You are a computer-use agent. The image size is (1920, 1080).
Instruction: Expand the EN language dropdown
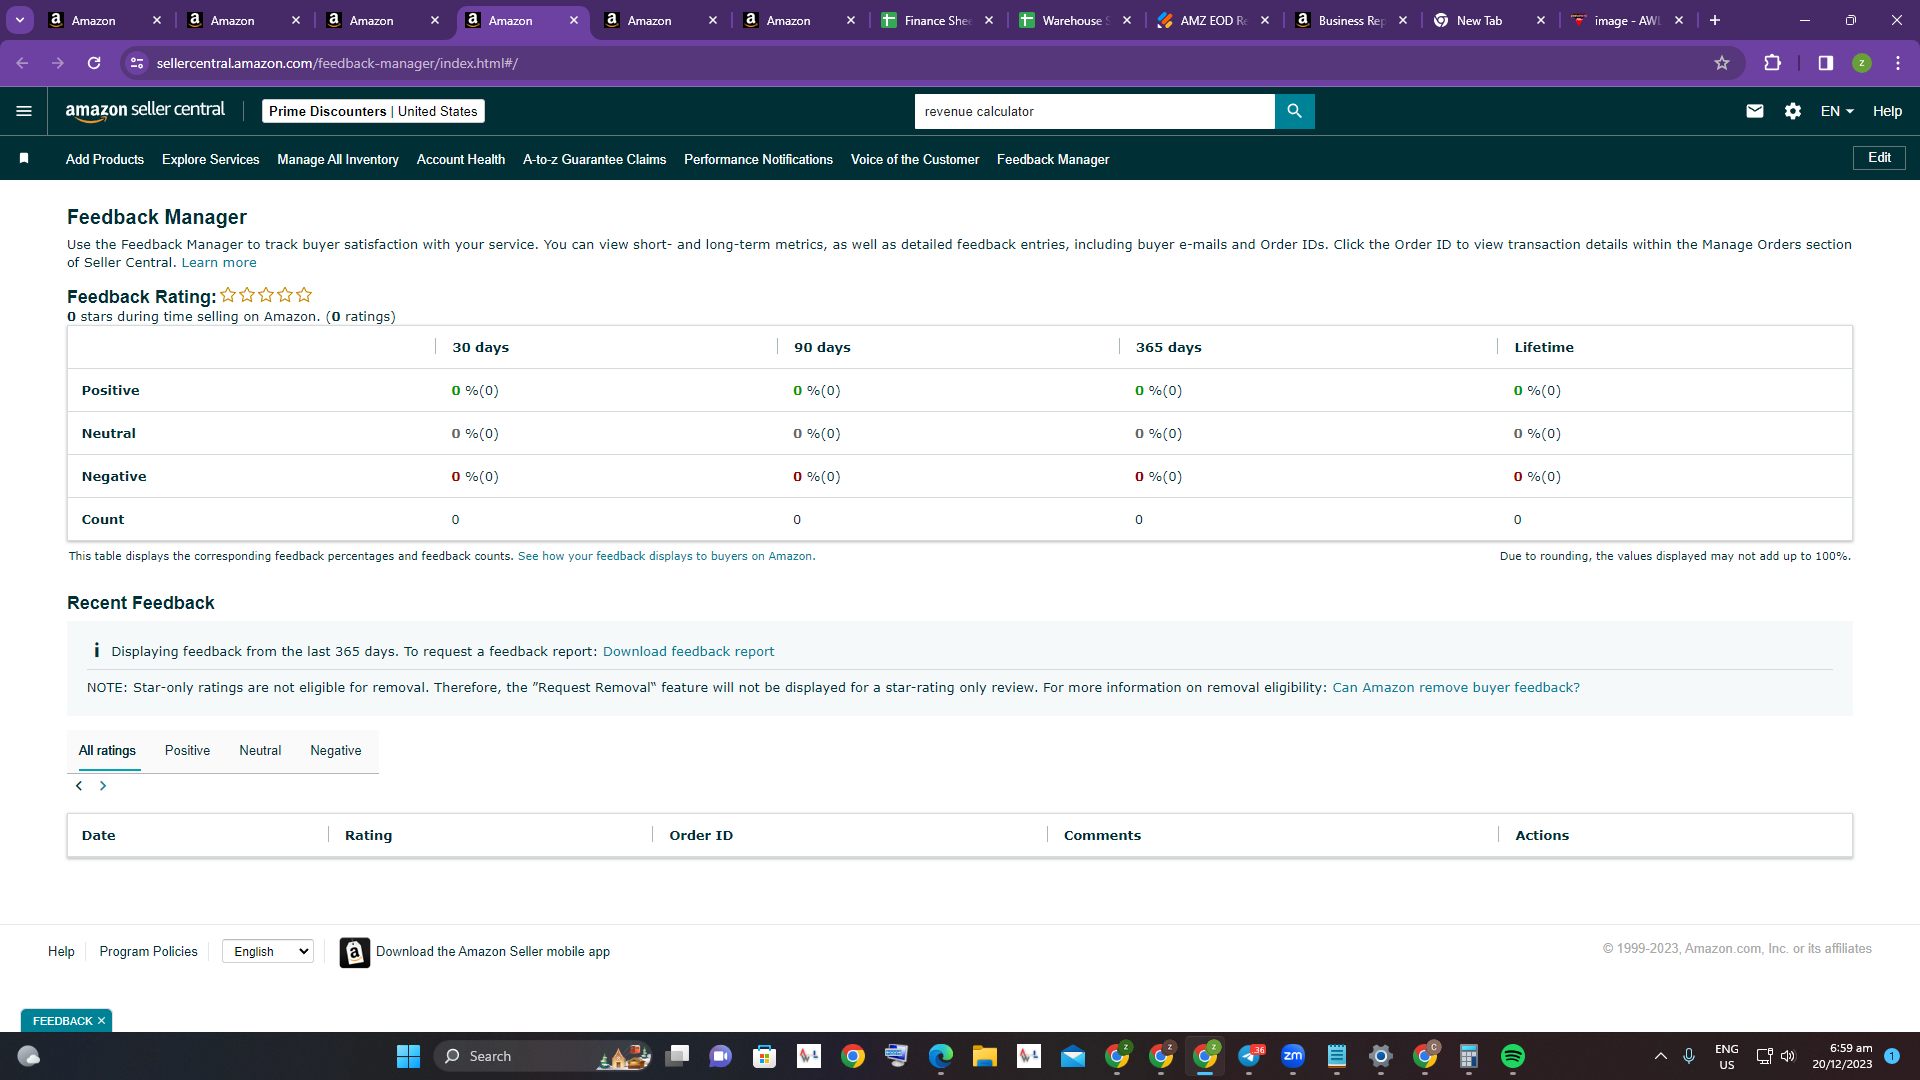[x=1837, y=111]
